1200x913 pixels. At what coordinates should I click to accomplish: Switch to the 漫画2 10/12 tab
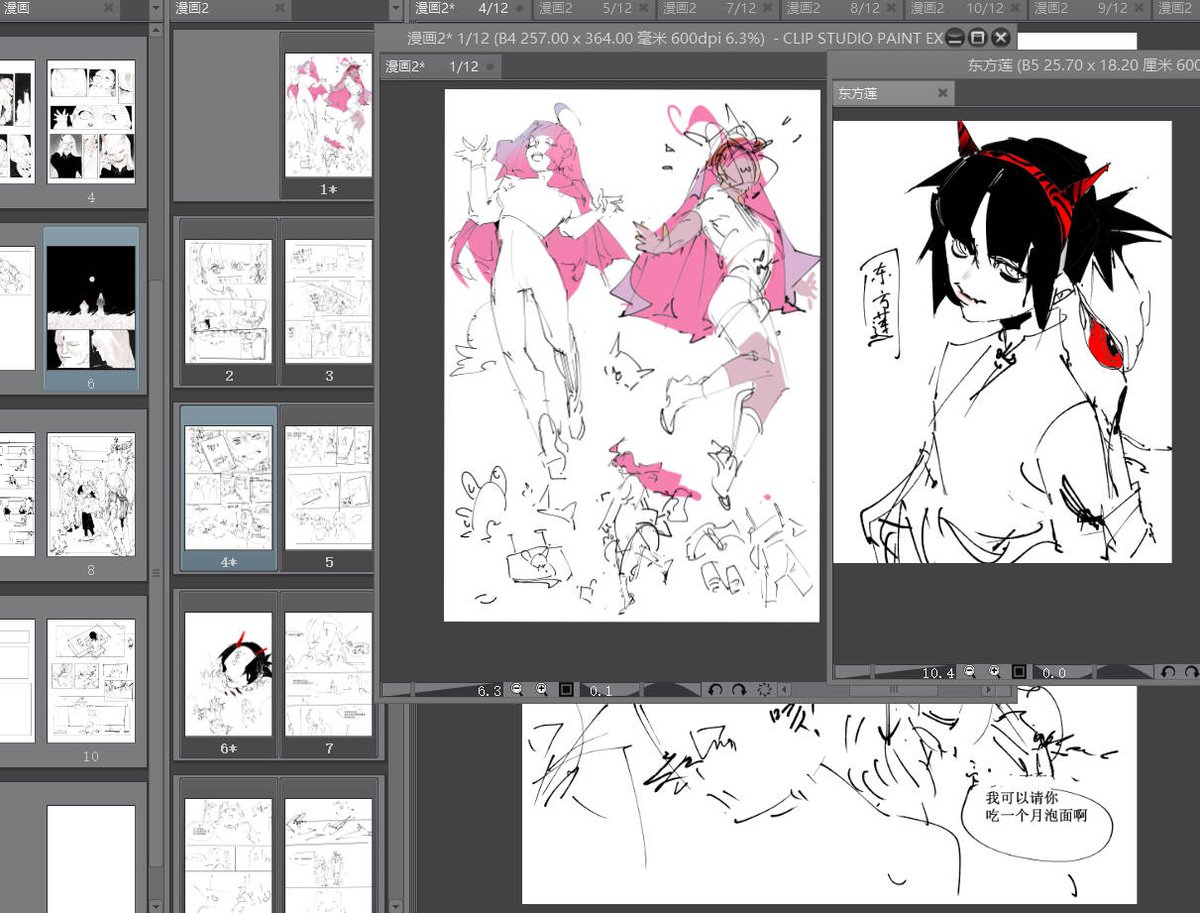pyautogui.click(x=965, y=9)
